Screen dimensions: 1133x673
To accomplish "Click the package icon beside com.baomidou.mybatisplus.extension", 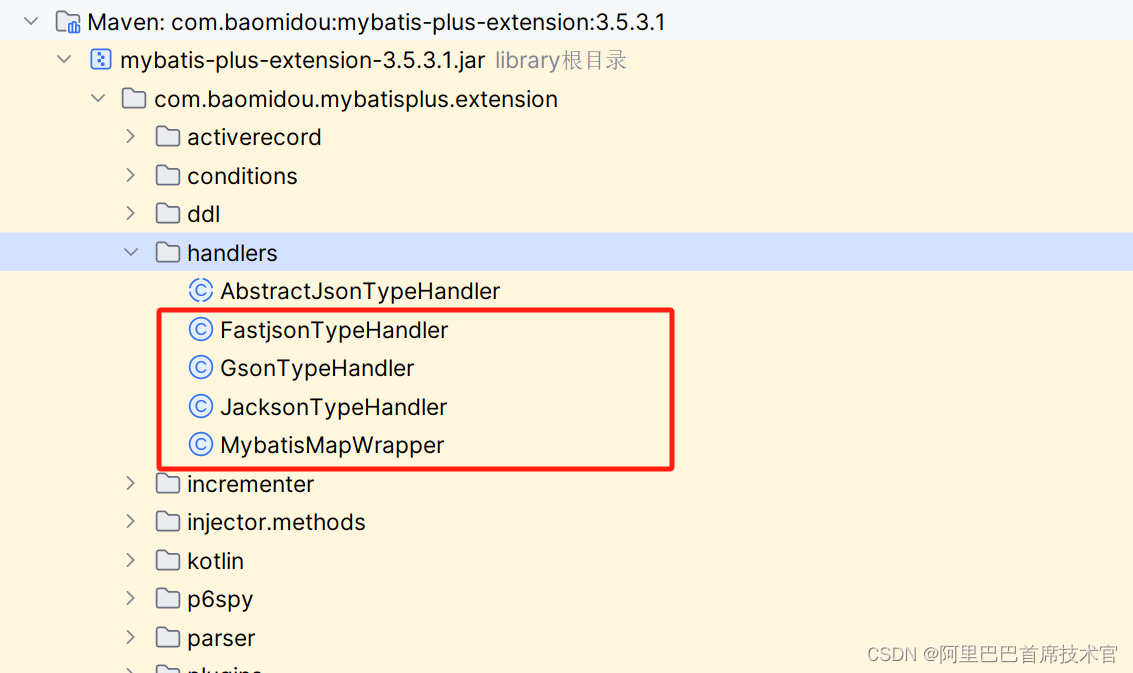I will pyautogui.click(x=134, y=98).
